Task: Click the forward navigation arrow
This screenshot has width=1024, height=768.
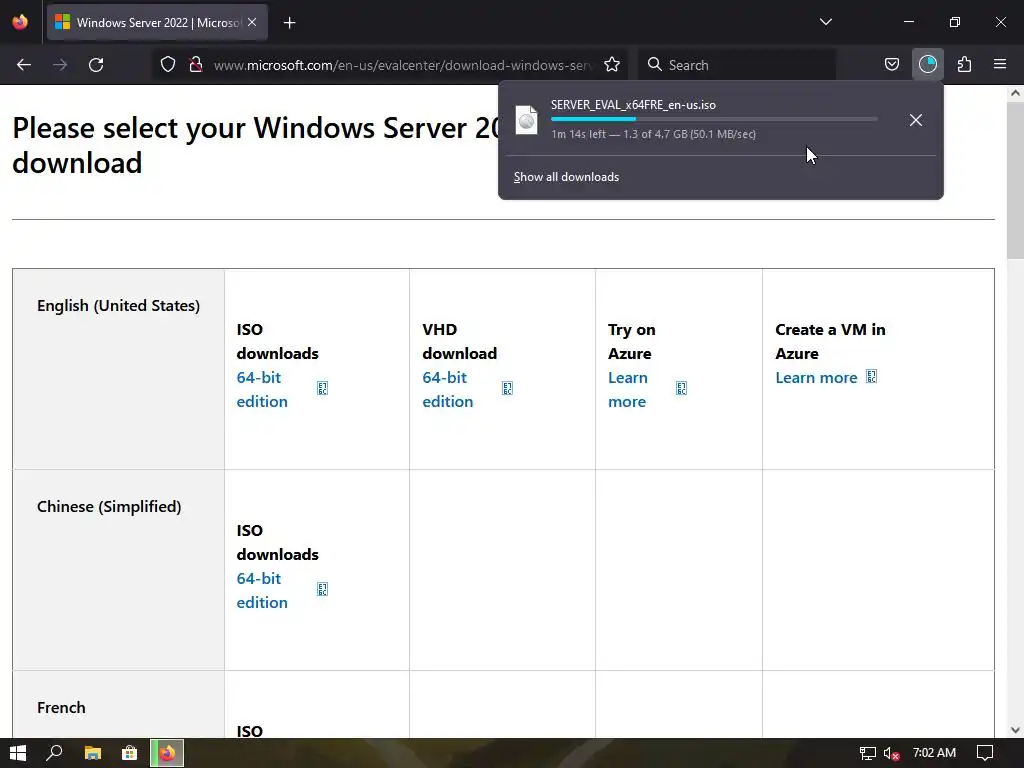Action: [60, 65]
